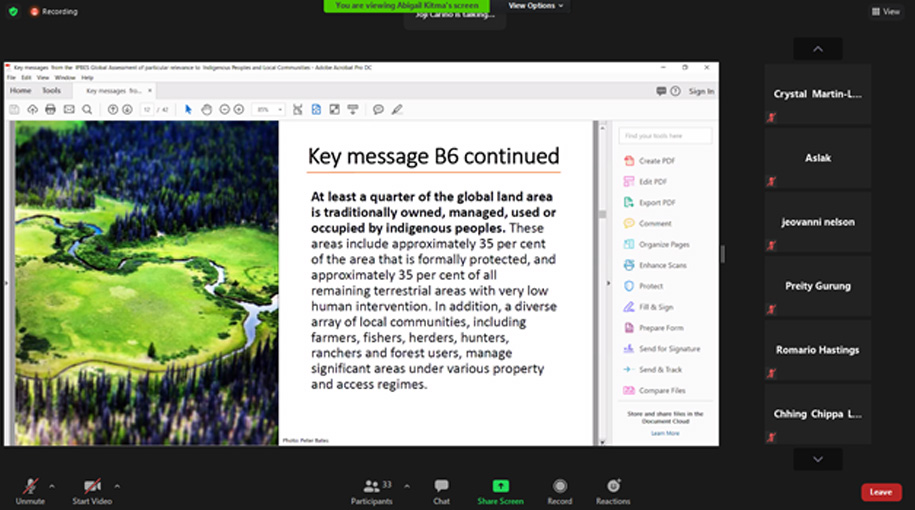Change layout using the View button
The height and width of the screenshot is (510, 915).
click(886, 11)
